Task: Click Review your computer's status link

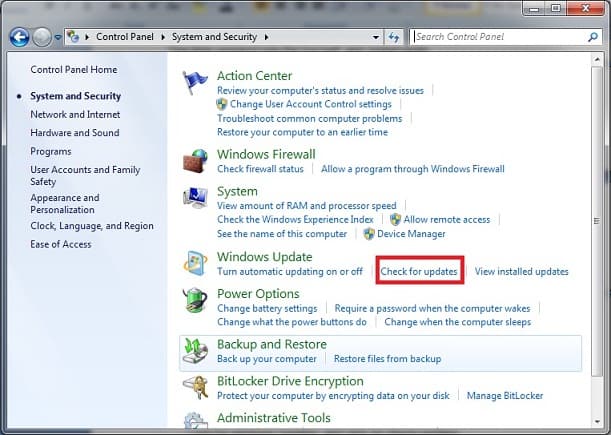Action: (320, 90)
